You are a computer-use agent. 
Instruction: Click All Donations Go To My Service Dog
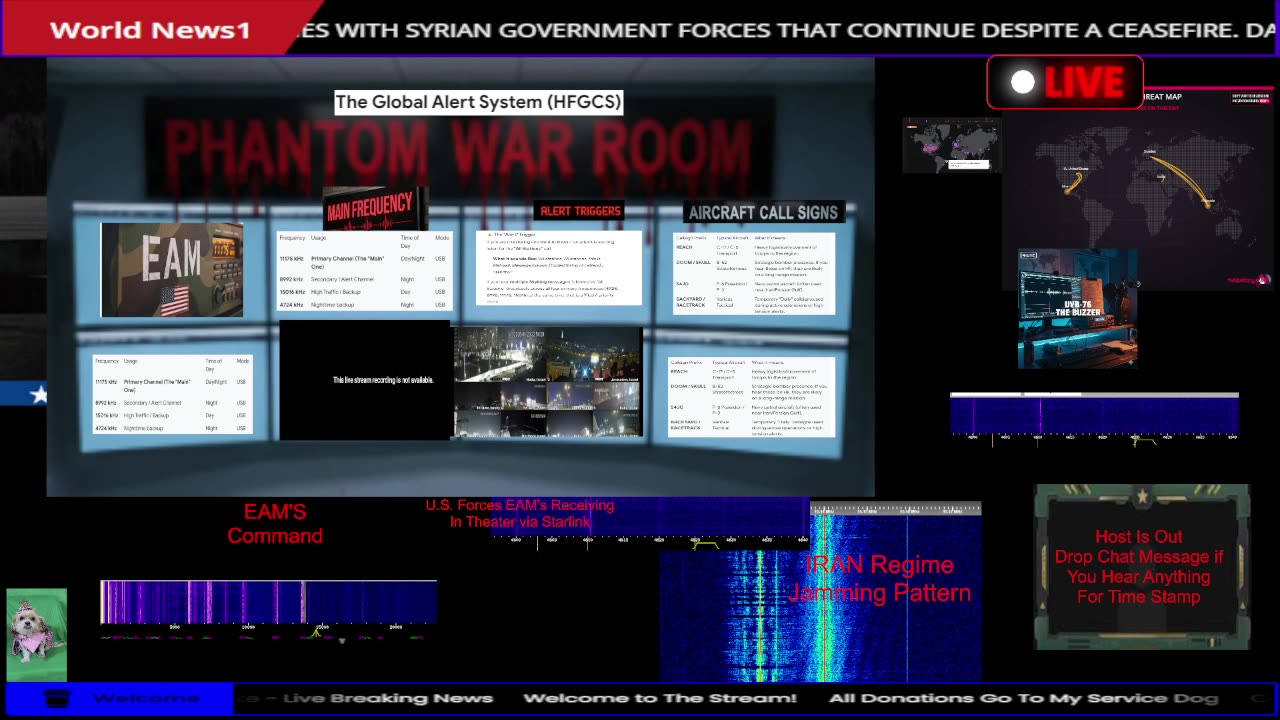tap(1024, 698)
